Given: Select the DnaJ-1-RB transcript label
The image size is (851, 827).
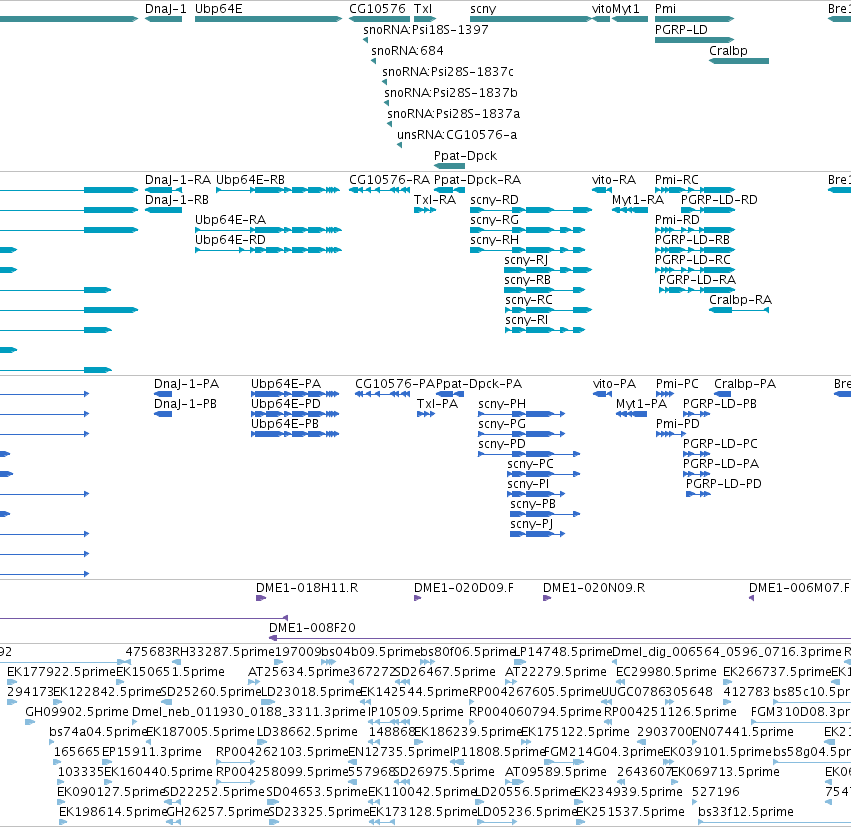Looking at the screenshot, I should coord(177,200).
